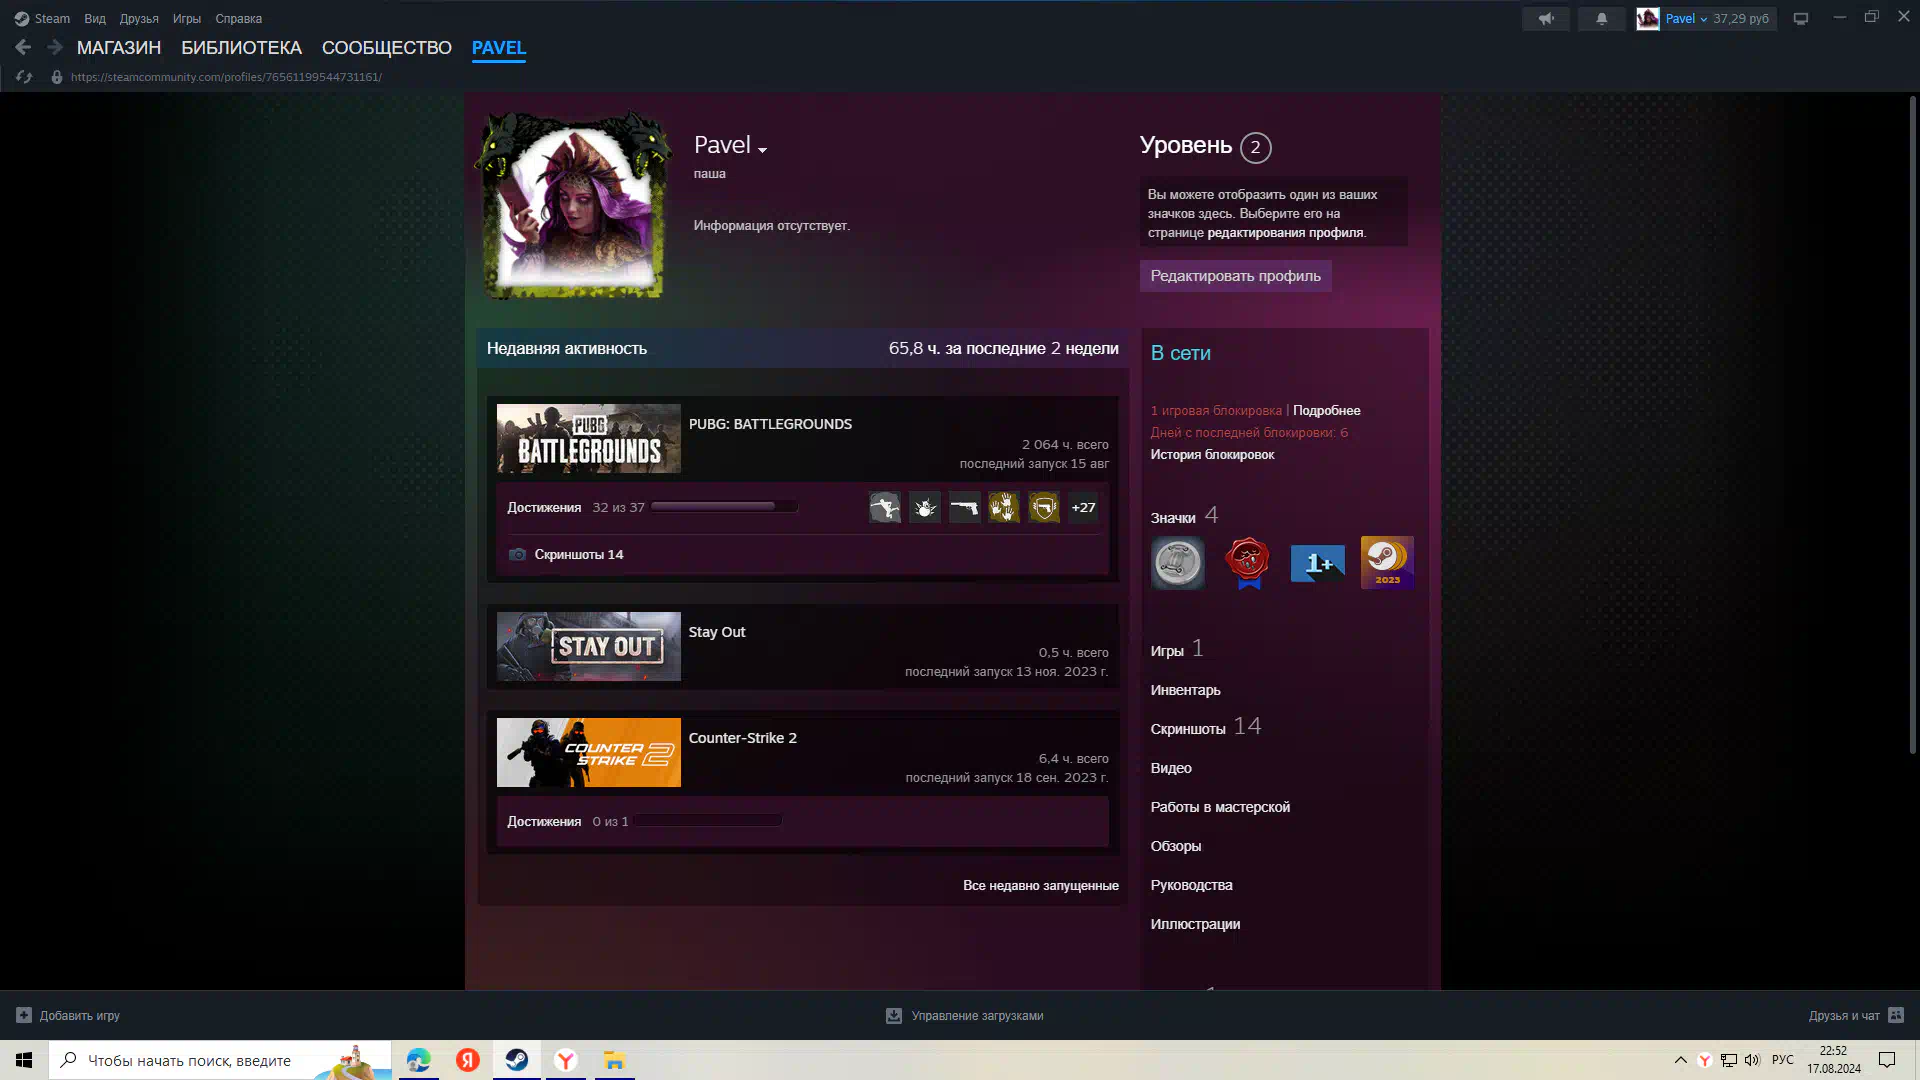Open the Вид menu
Viewport: 1920px width, 1080px height.
(x=95, y=18)
